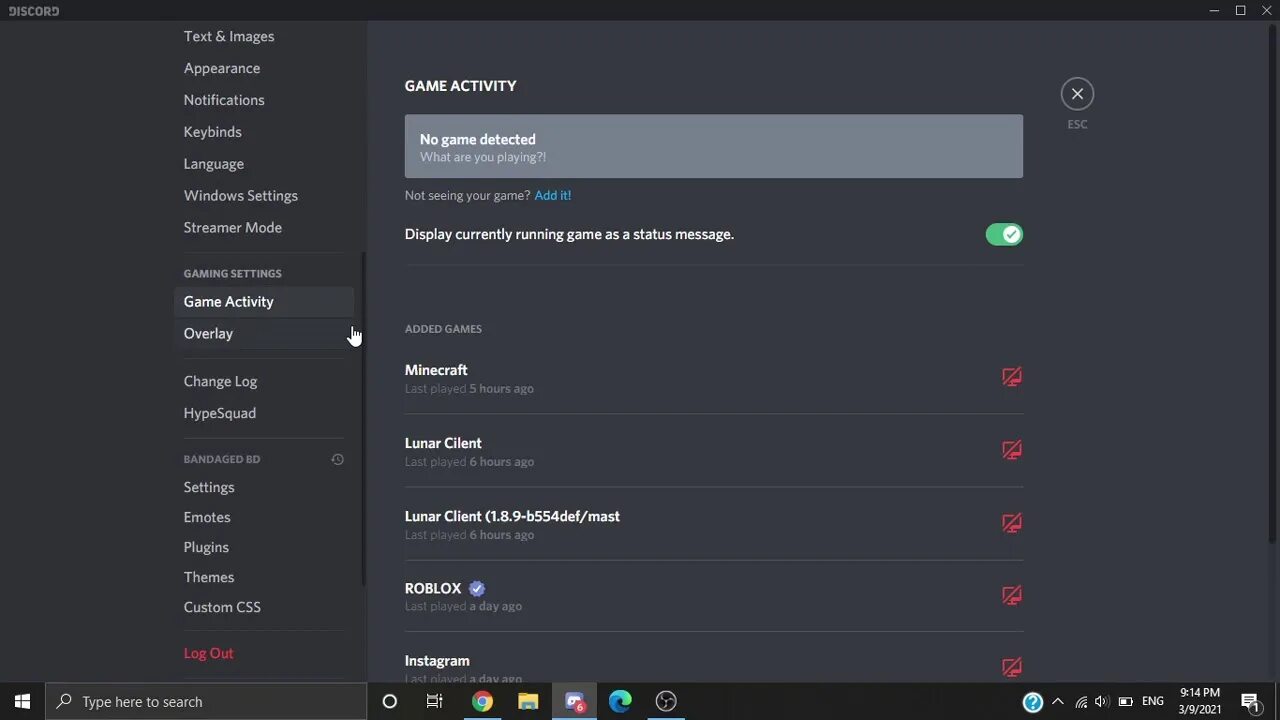Close settings with the ESC X button
This screenshot has height=720, width=1280.
tap(1077, 94)
